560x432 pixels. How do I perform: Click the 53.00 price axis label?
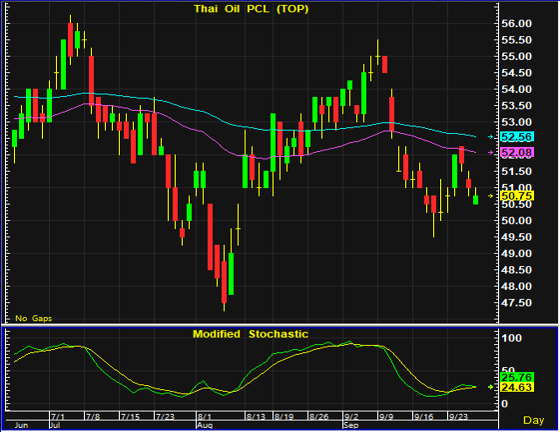coord(516,122)
